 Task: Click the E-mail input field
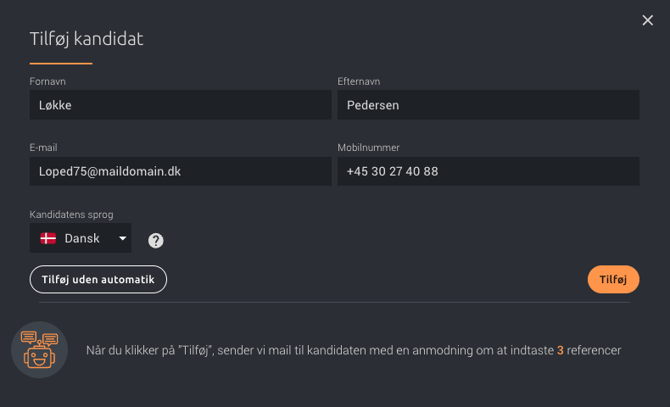coord(180,171)
